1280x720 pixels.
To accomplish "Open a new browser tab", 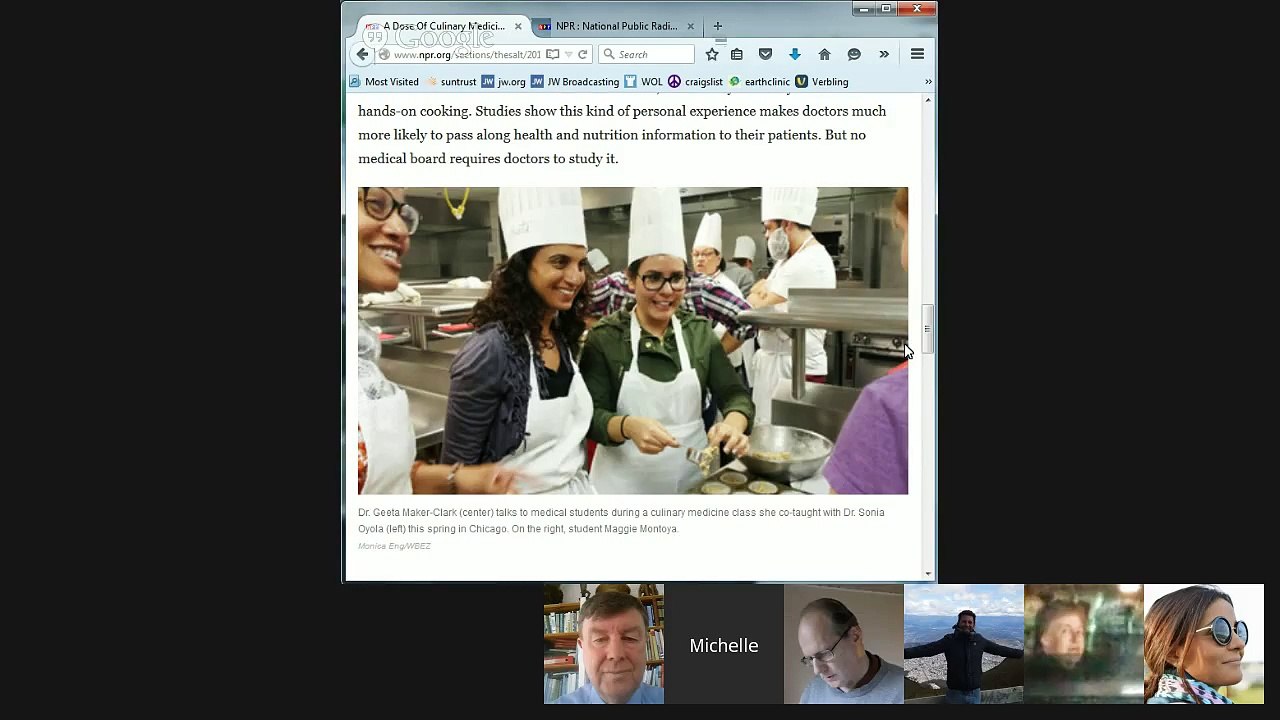I will 717,26.
